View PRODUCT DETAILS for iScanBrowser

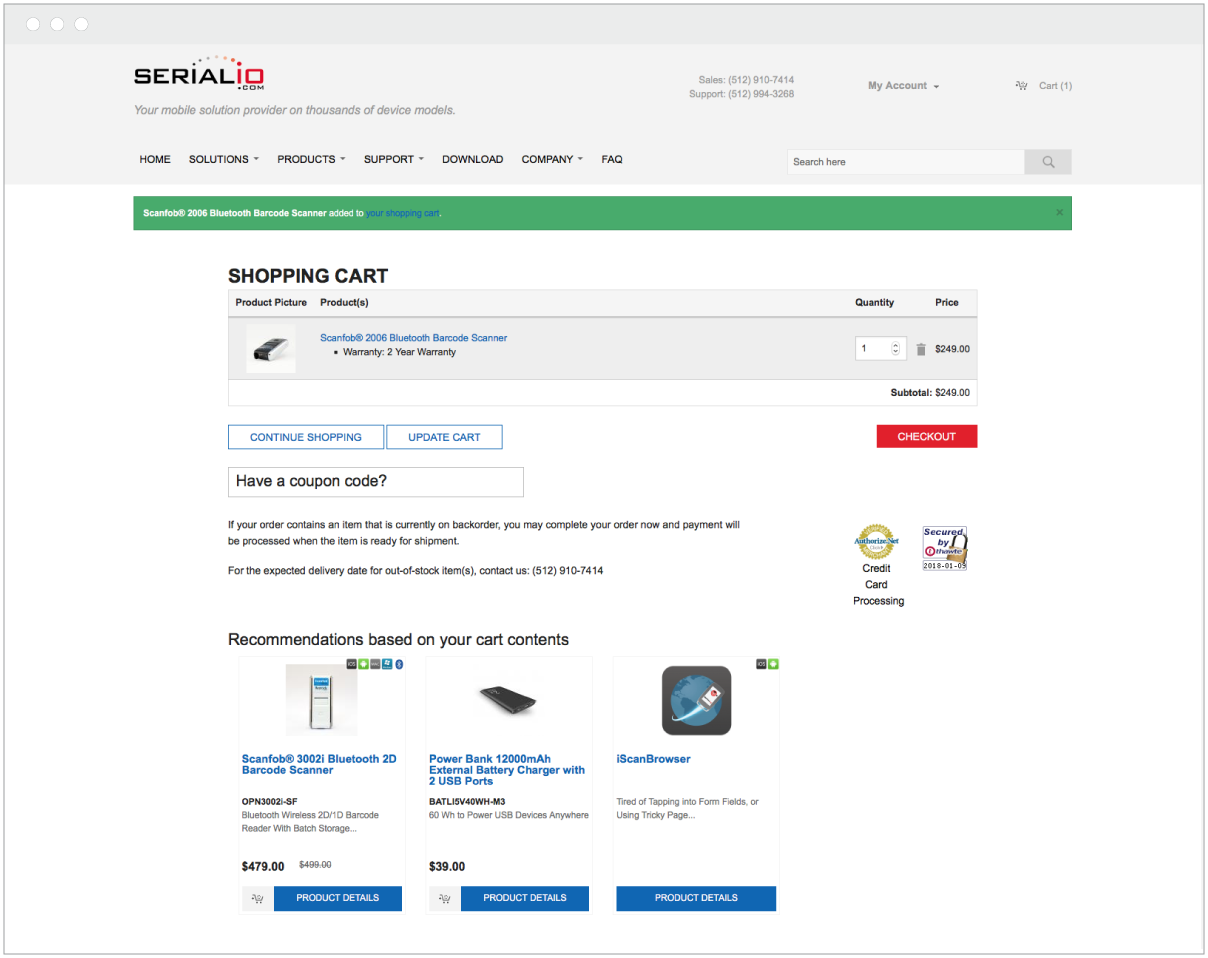(696, 898)
